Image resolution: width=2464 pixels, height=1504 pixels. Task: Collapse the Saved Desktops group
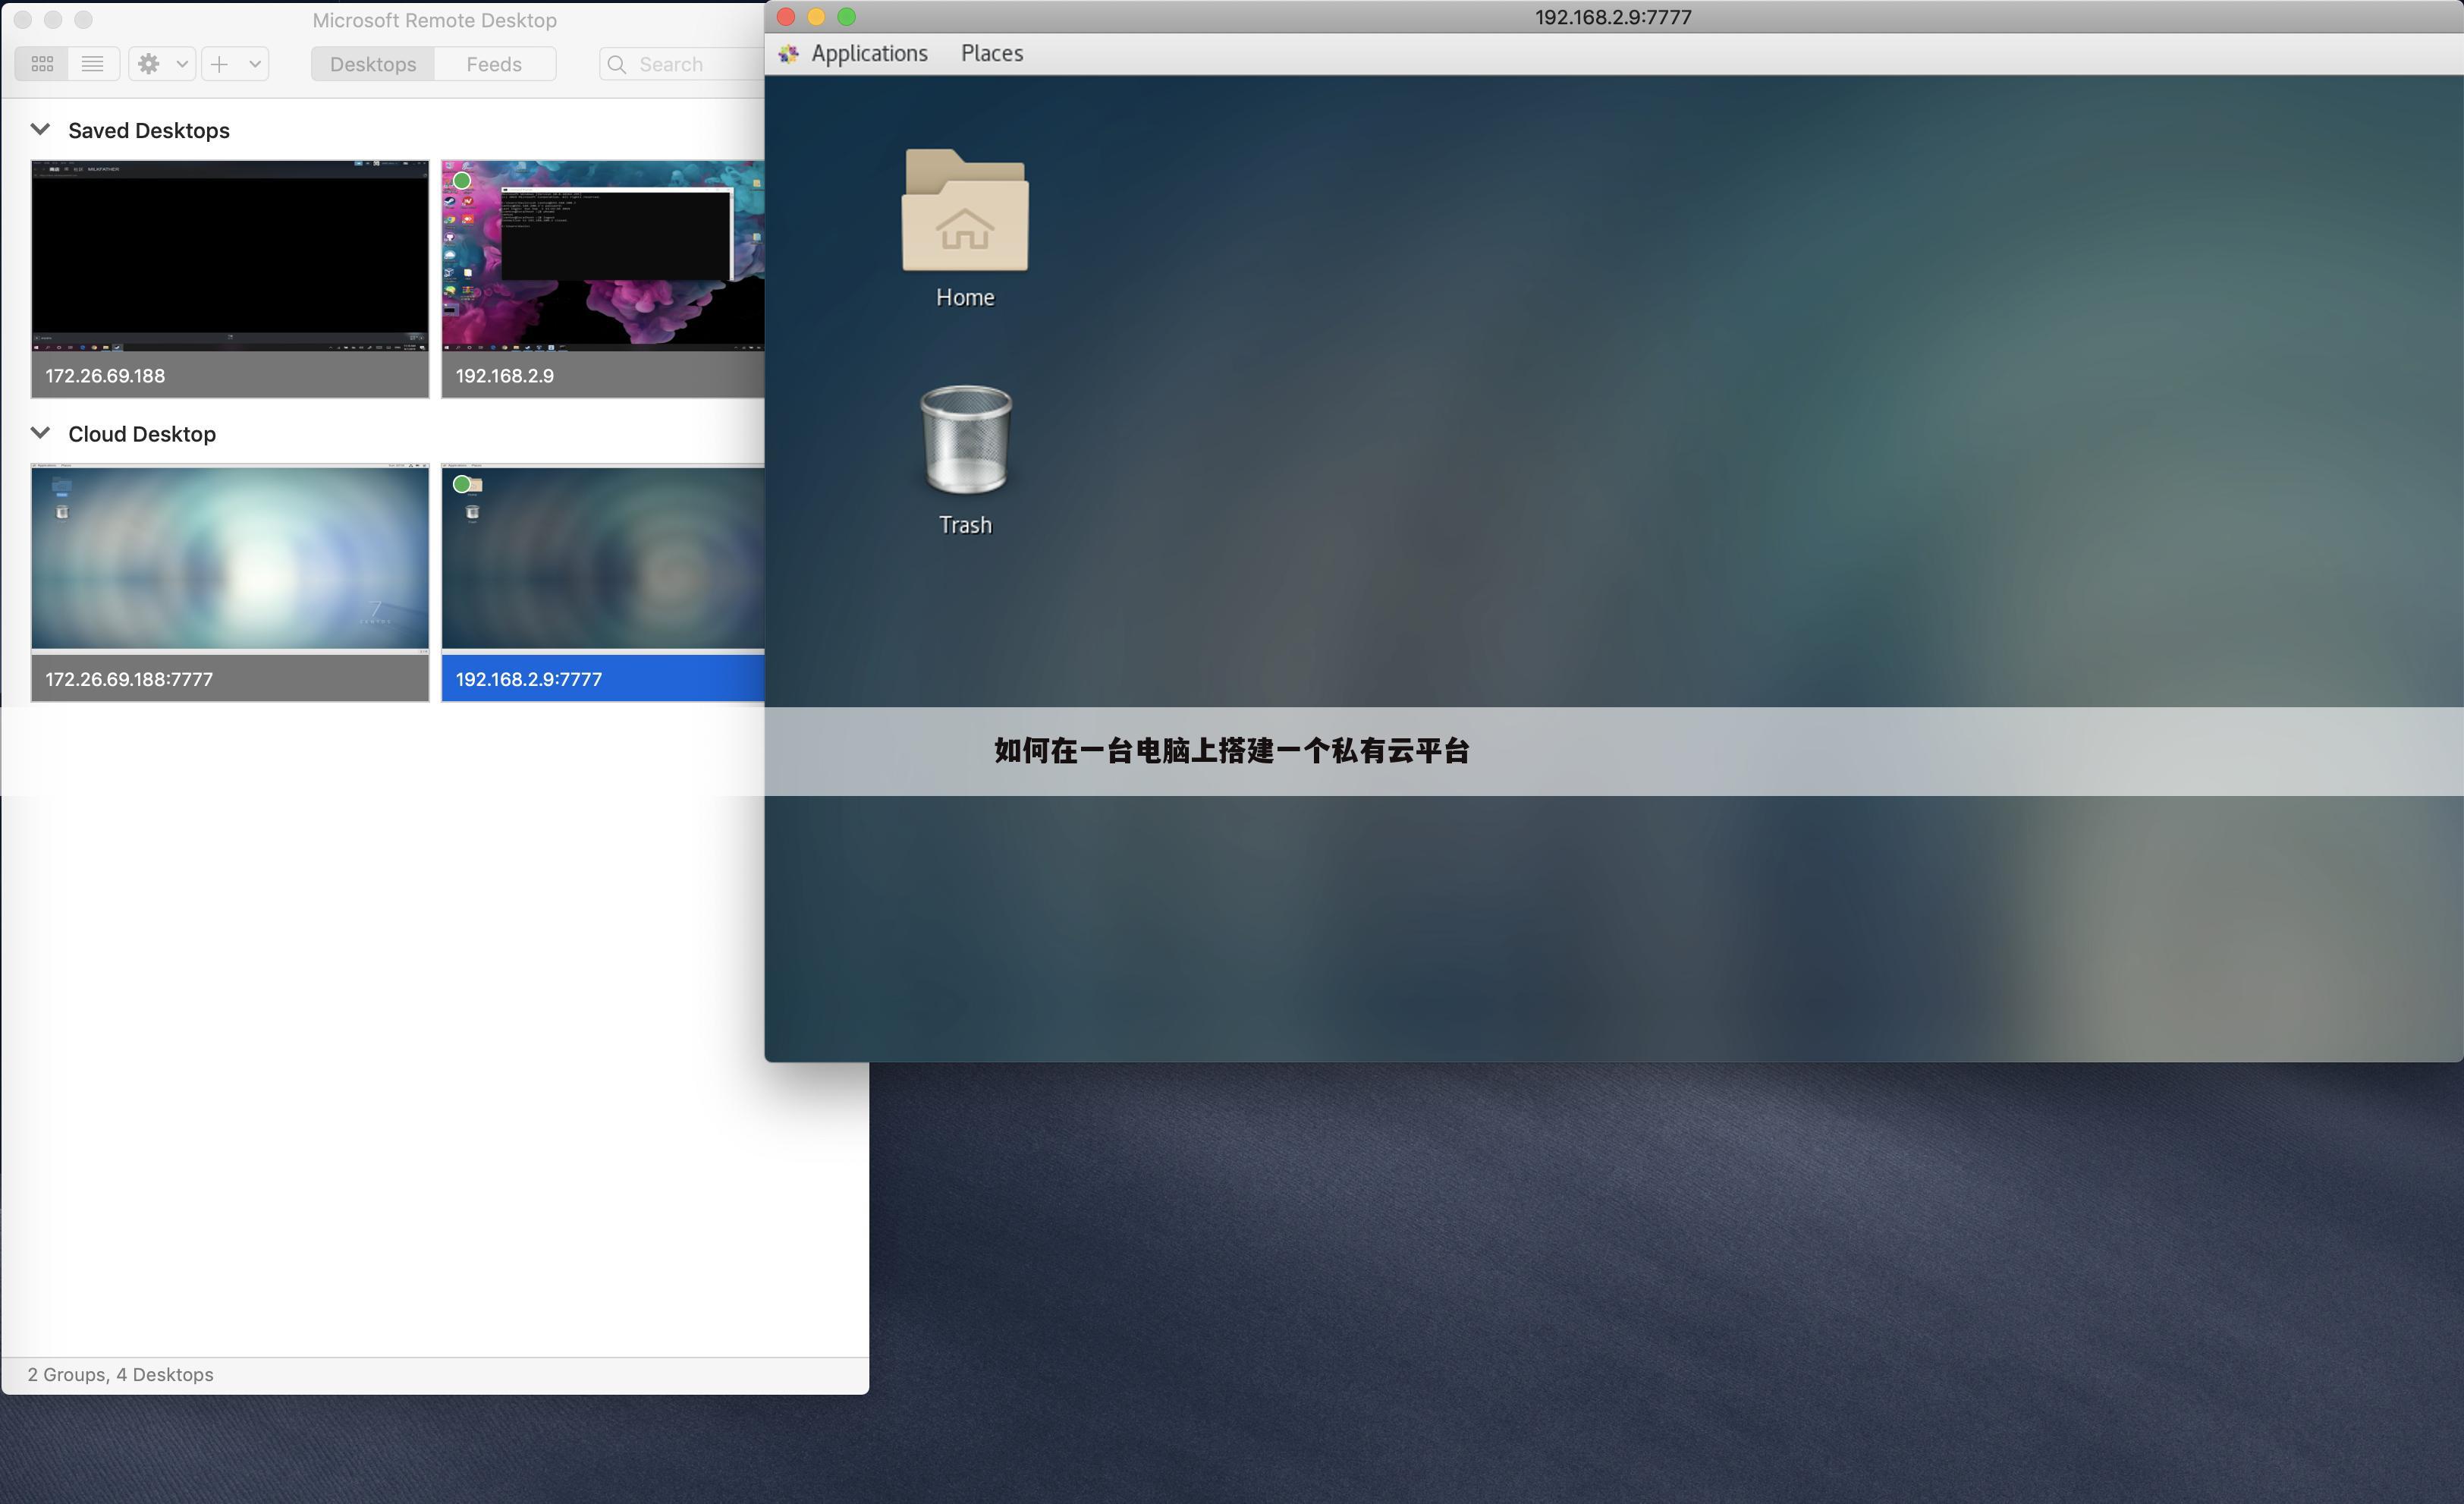(40, 130)
